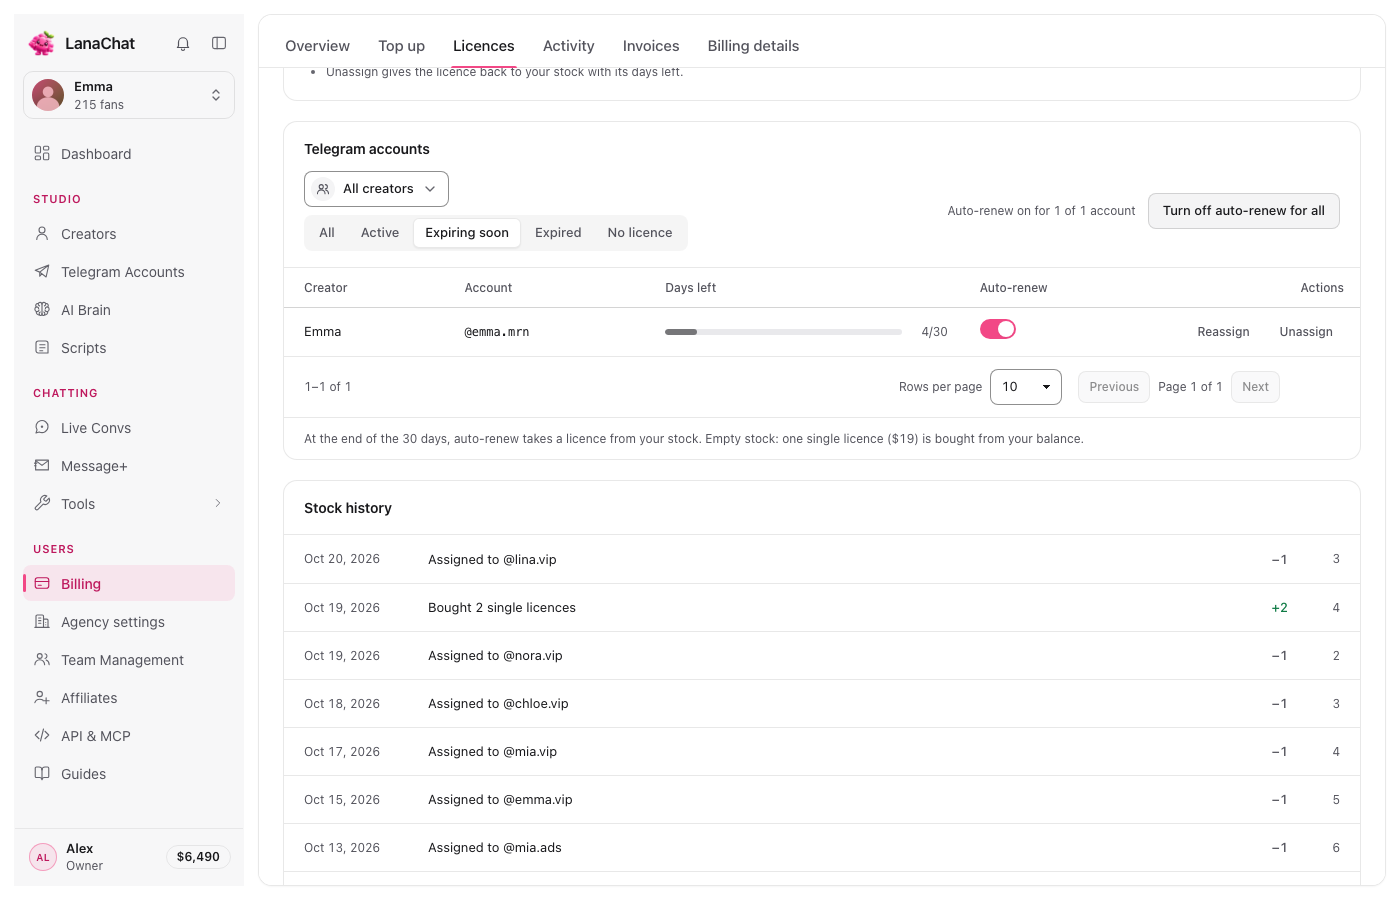Unassign the @emma.mrn licence
The width and height of the screenshot is (1400, 900).
click(1306, 332)
